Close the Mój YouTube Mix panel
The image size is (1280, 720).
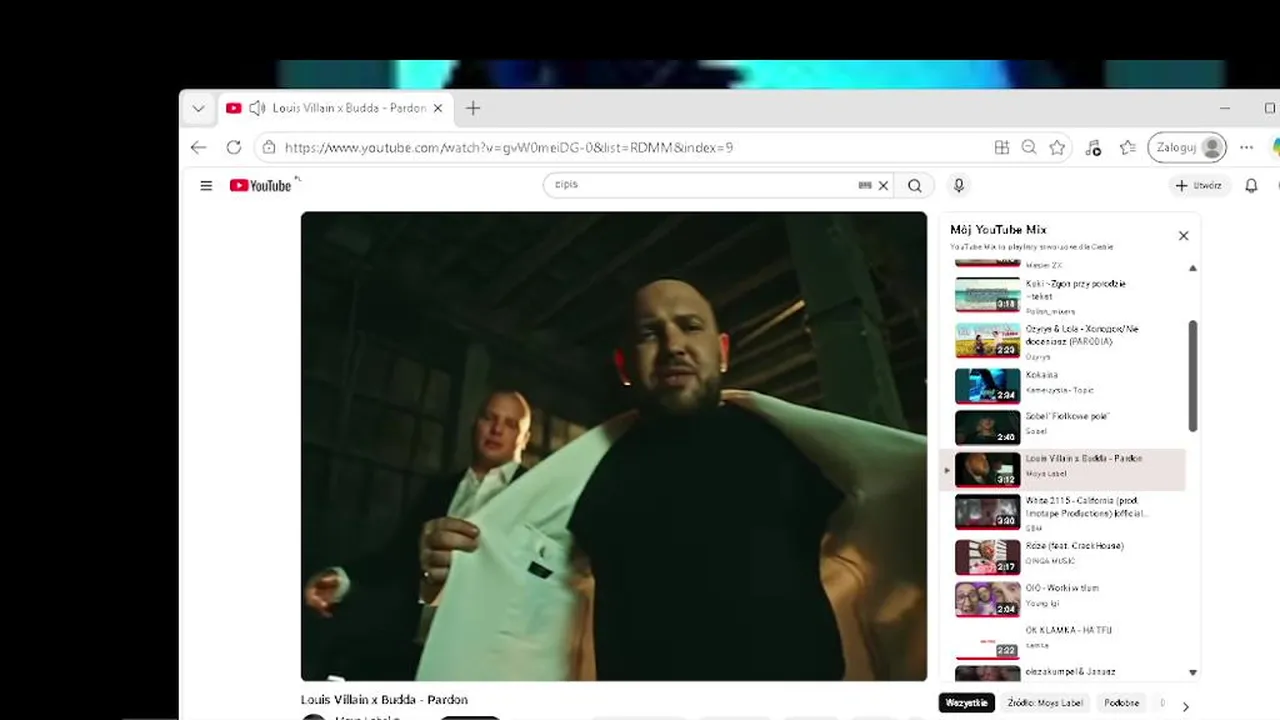pyautogui.click(x=1183, y=236)
